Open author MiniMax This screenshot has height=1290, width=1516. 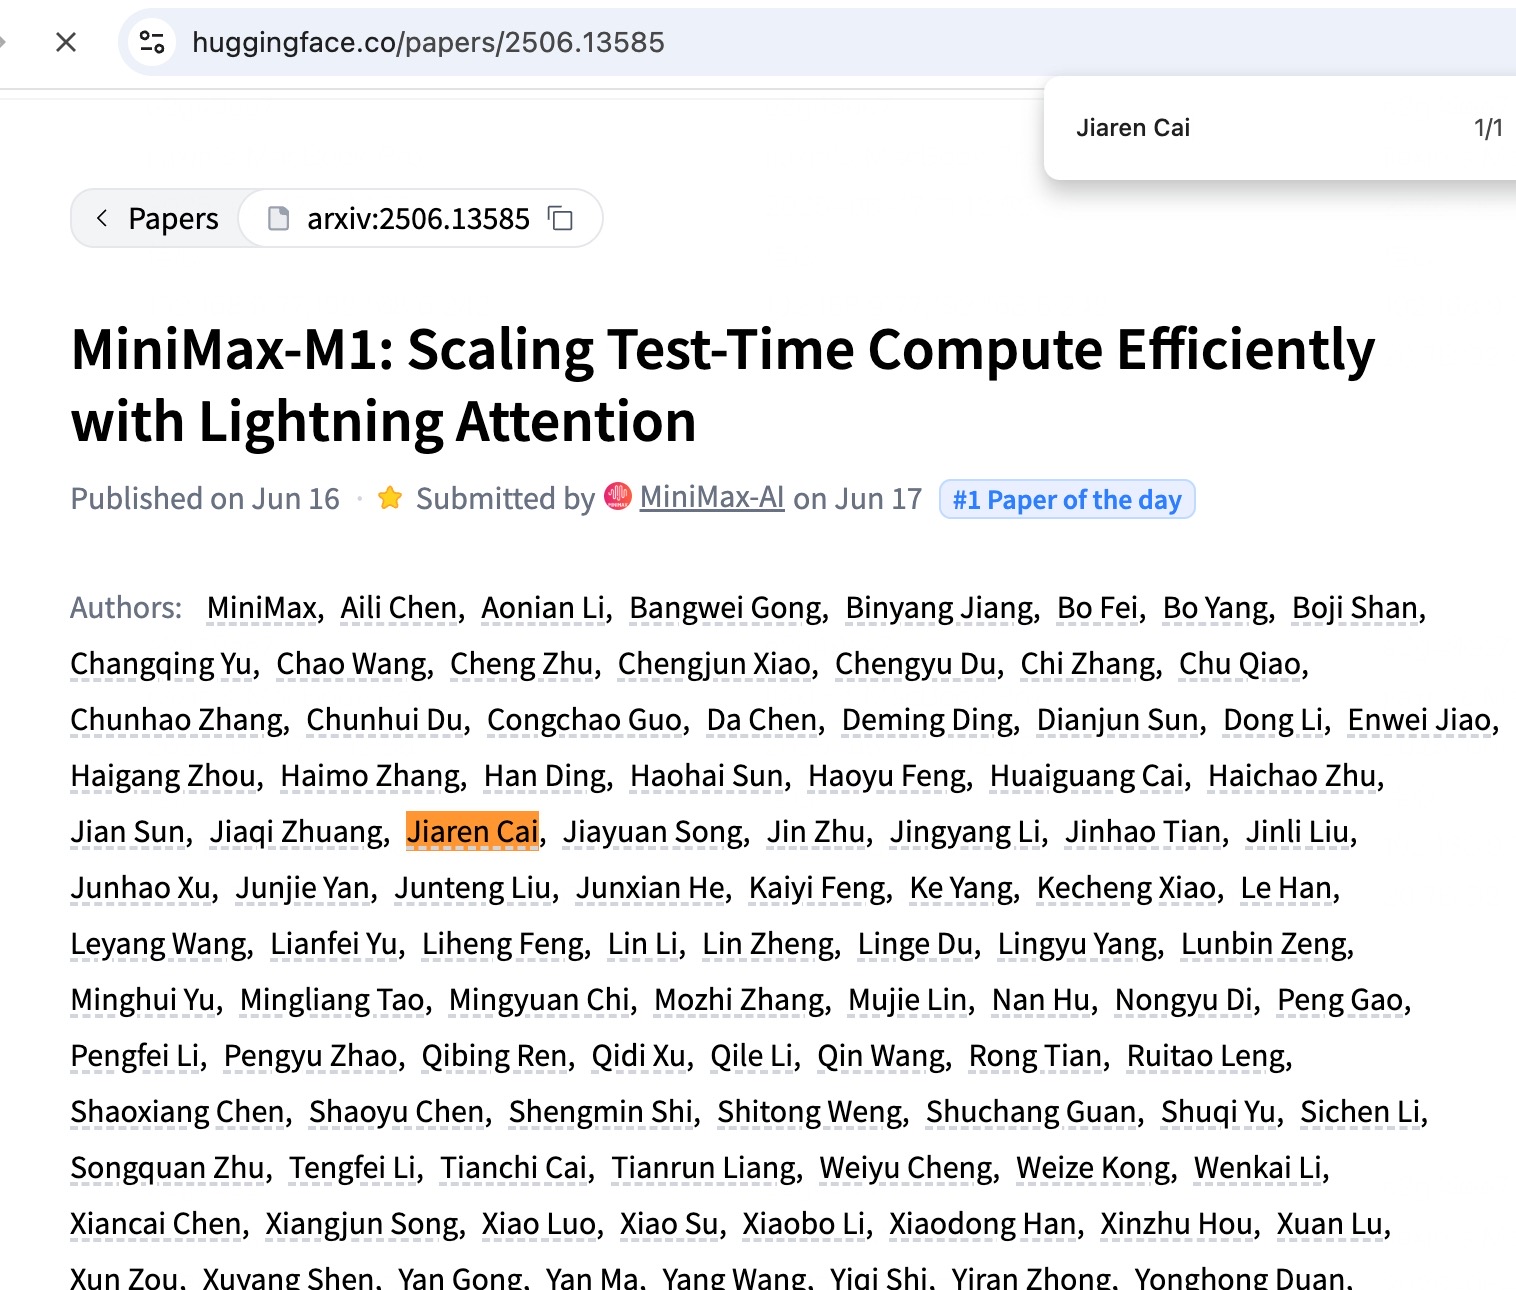261,608
